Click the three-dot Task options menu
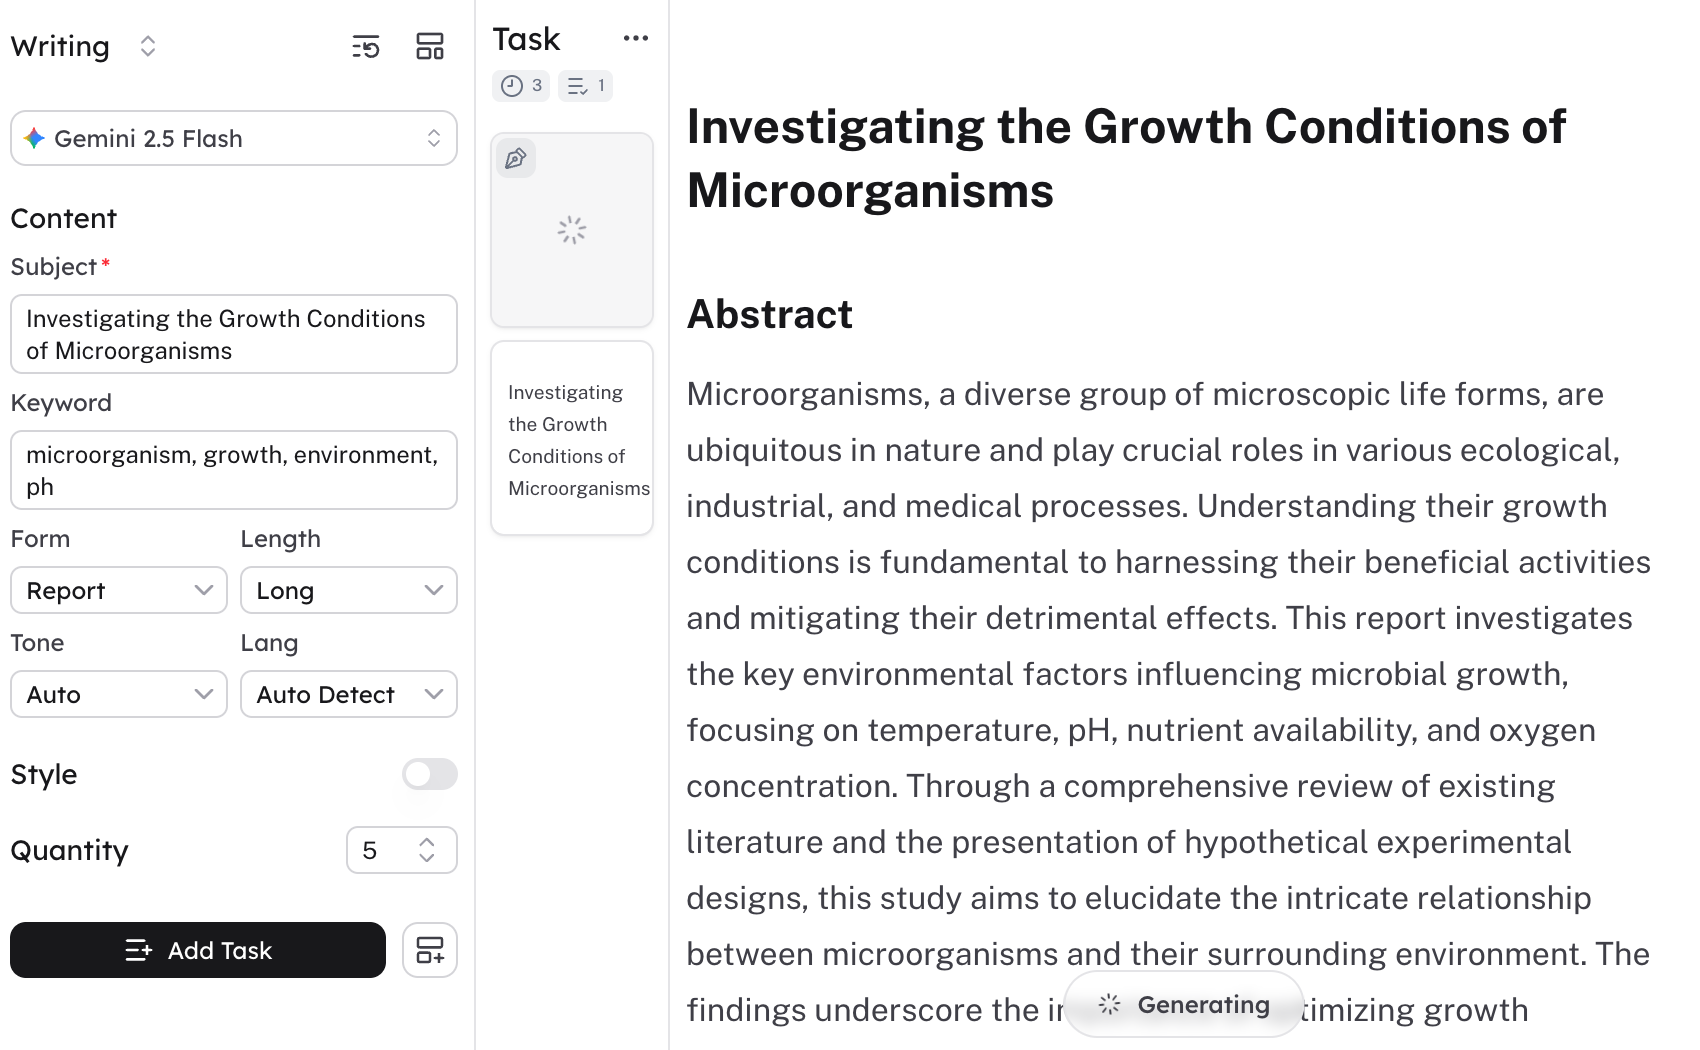This screenshot has width=1700, height=1050. coord(635,39)
